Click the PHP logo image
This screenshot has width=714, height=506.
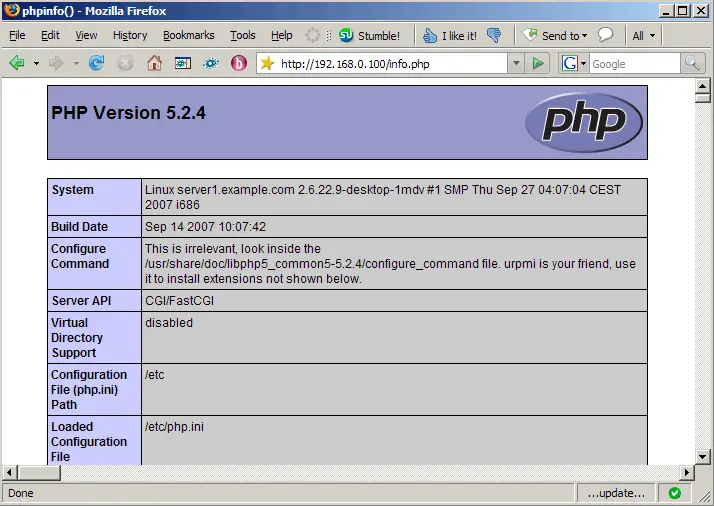tap(584, 122)
